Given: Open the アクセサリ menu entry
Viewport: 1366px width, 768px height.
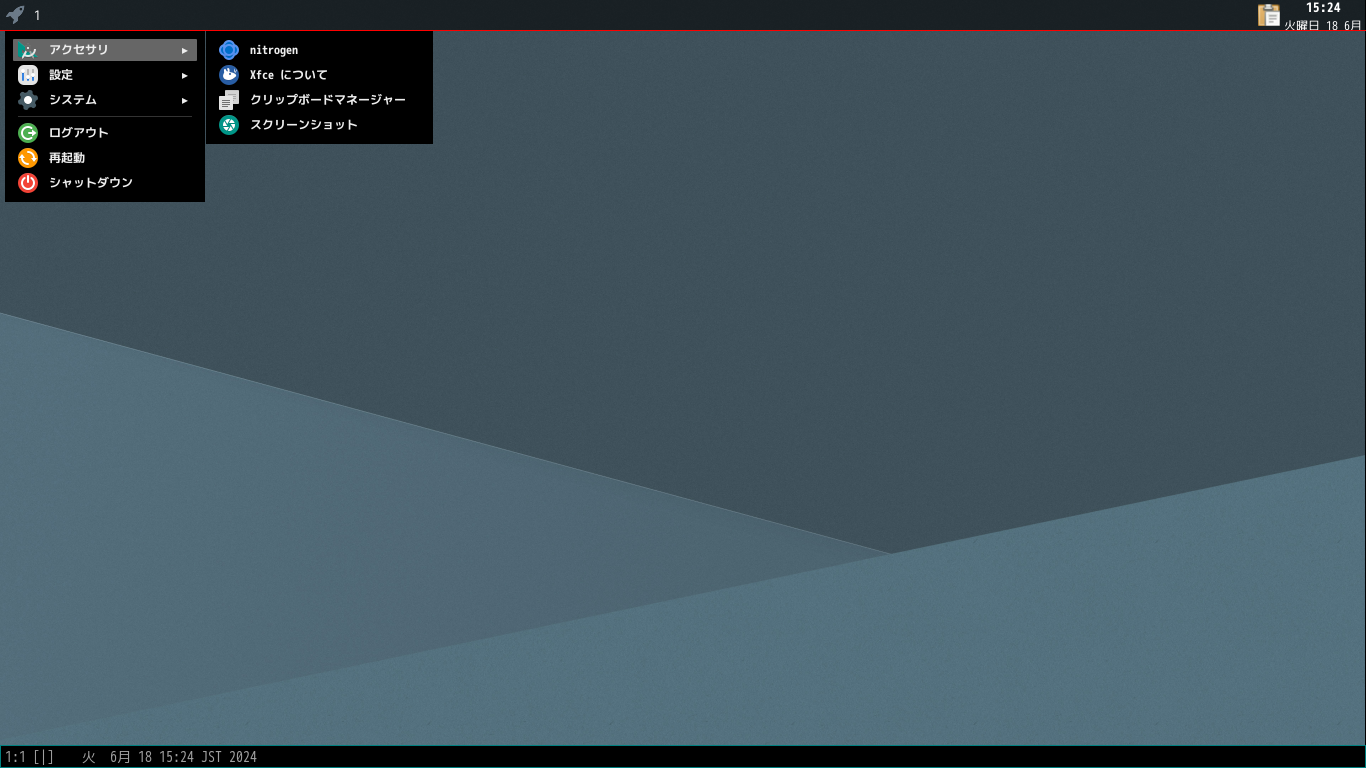Looking at the screenshot, I should pyautogui.click(x=105, y=50).
